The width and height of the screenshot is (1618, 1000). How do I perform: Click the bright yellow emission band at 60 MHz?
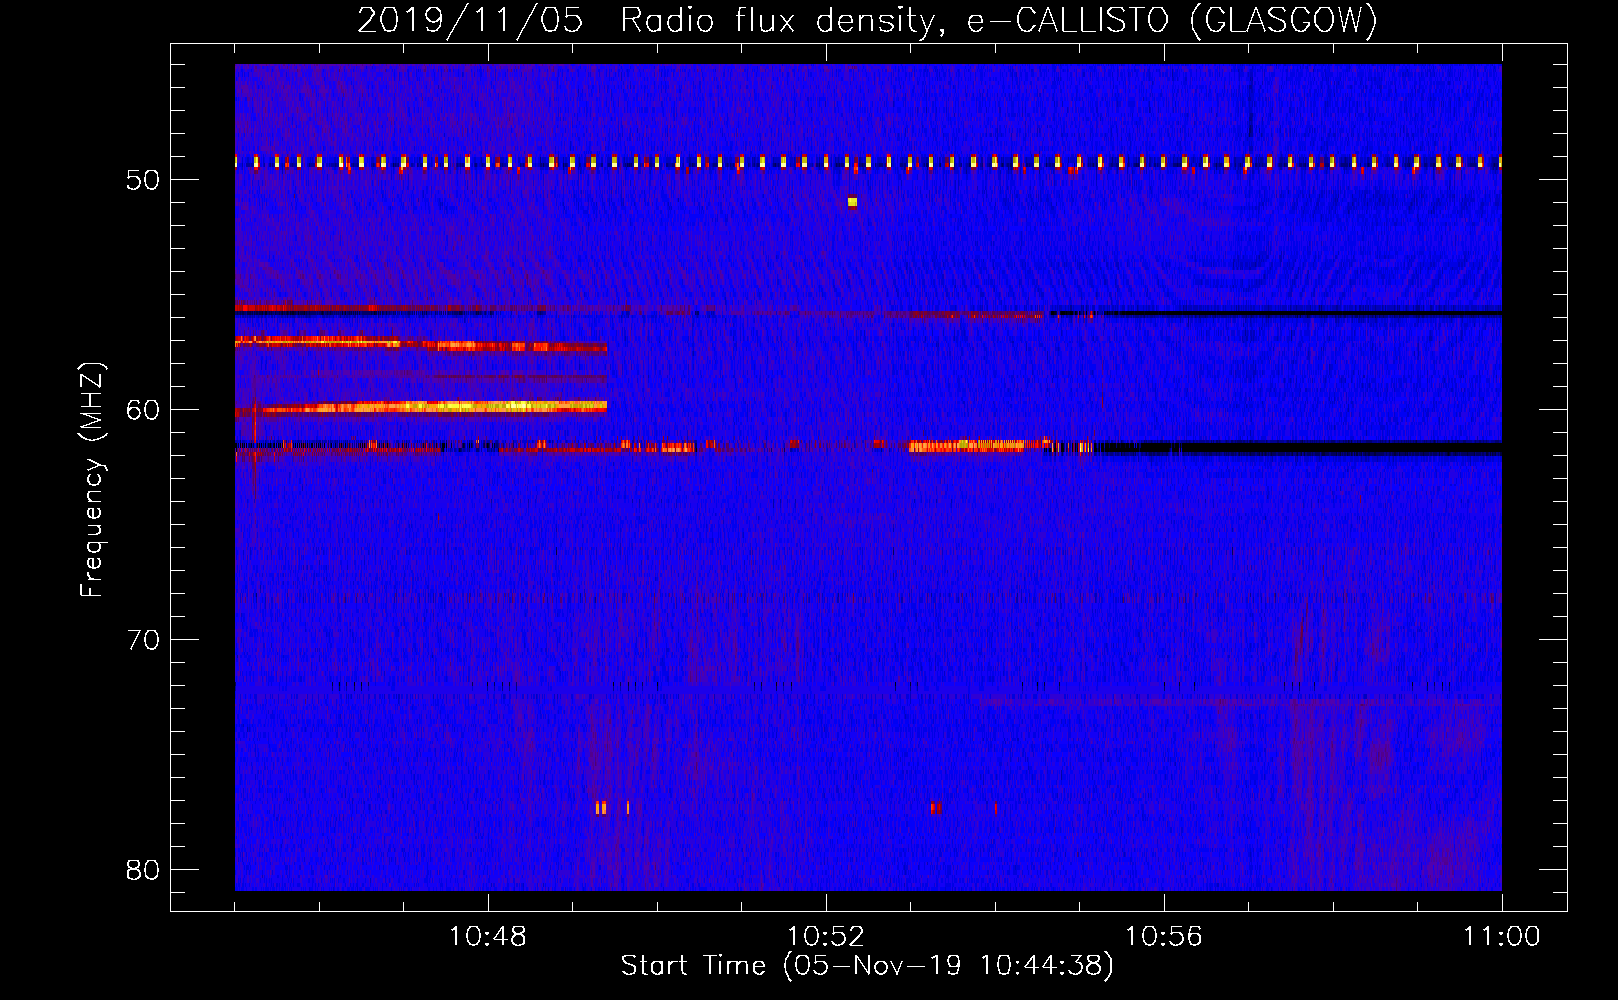pos(421,407)
